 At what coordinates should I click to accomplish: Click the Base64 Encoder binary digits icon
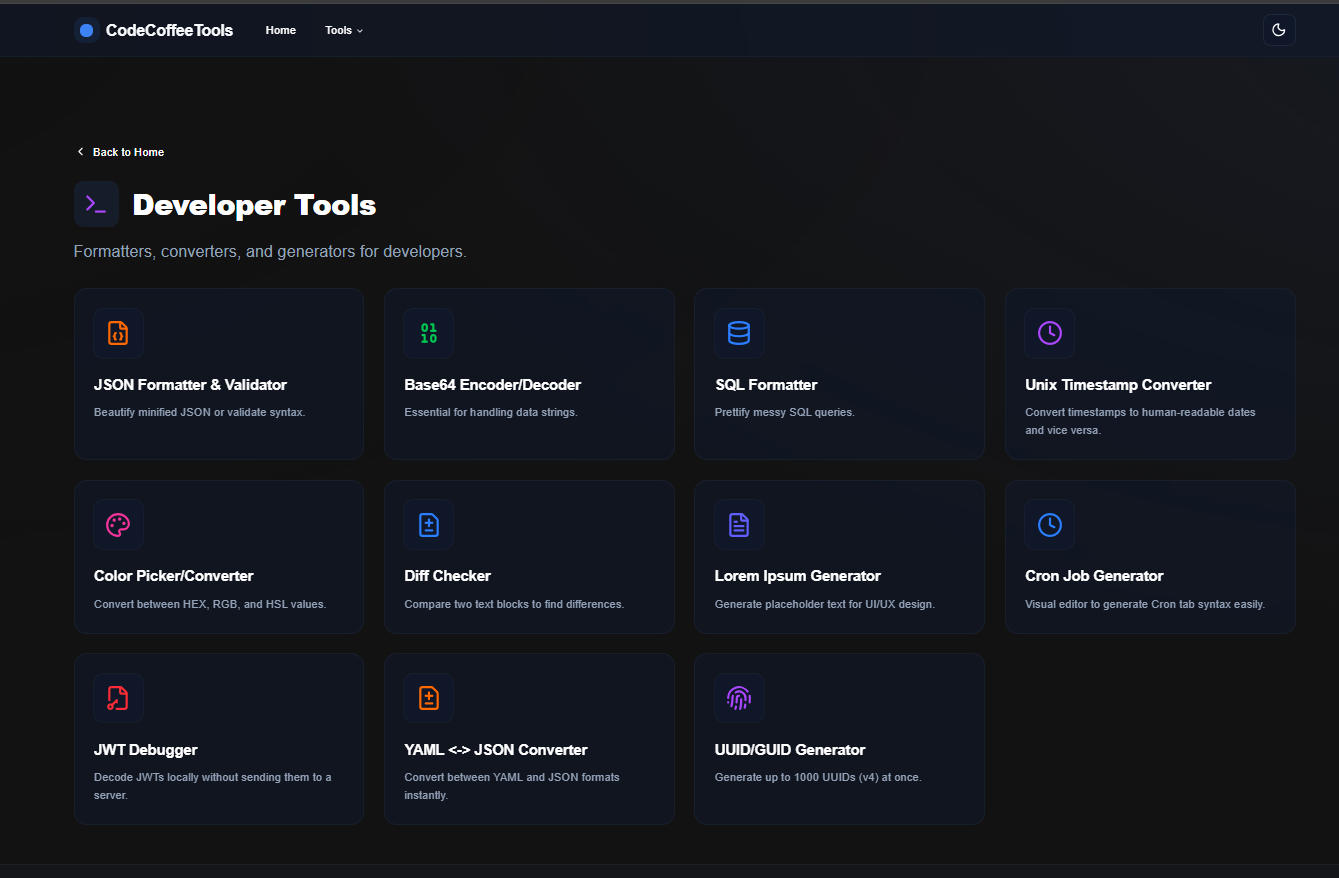tap(428, 333)
